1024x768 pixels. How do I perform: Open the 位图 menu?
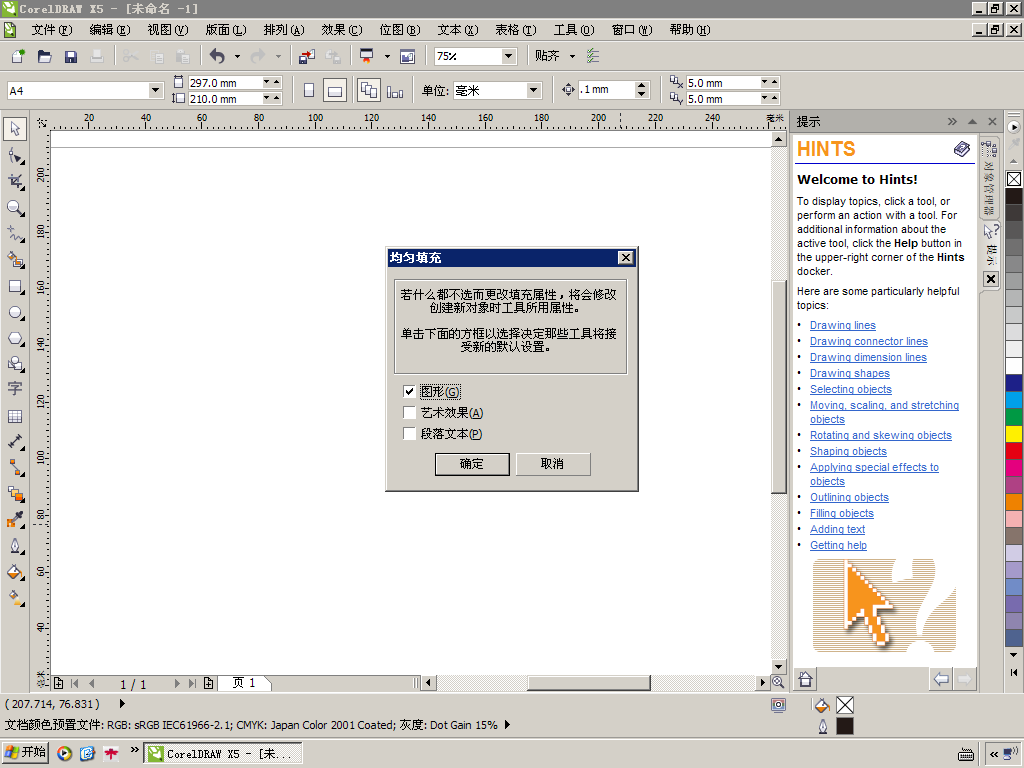pyautogui.click(x=399, y=30)
